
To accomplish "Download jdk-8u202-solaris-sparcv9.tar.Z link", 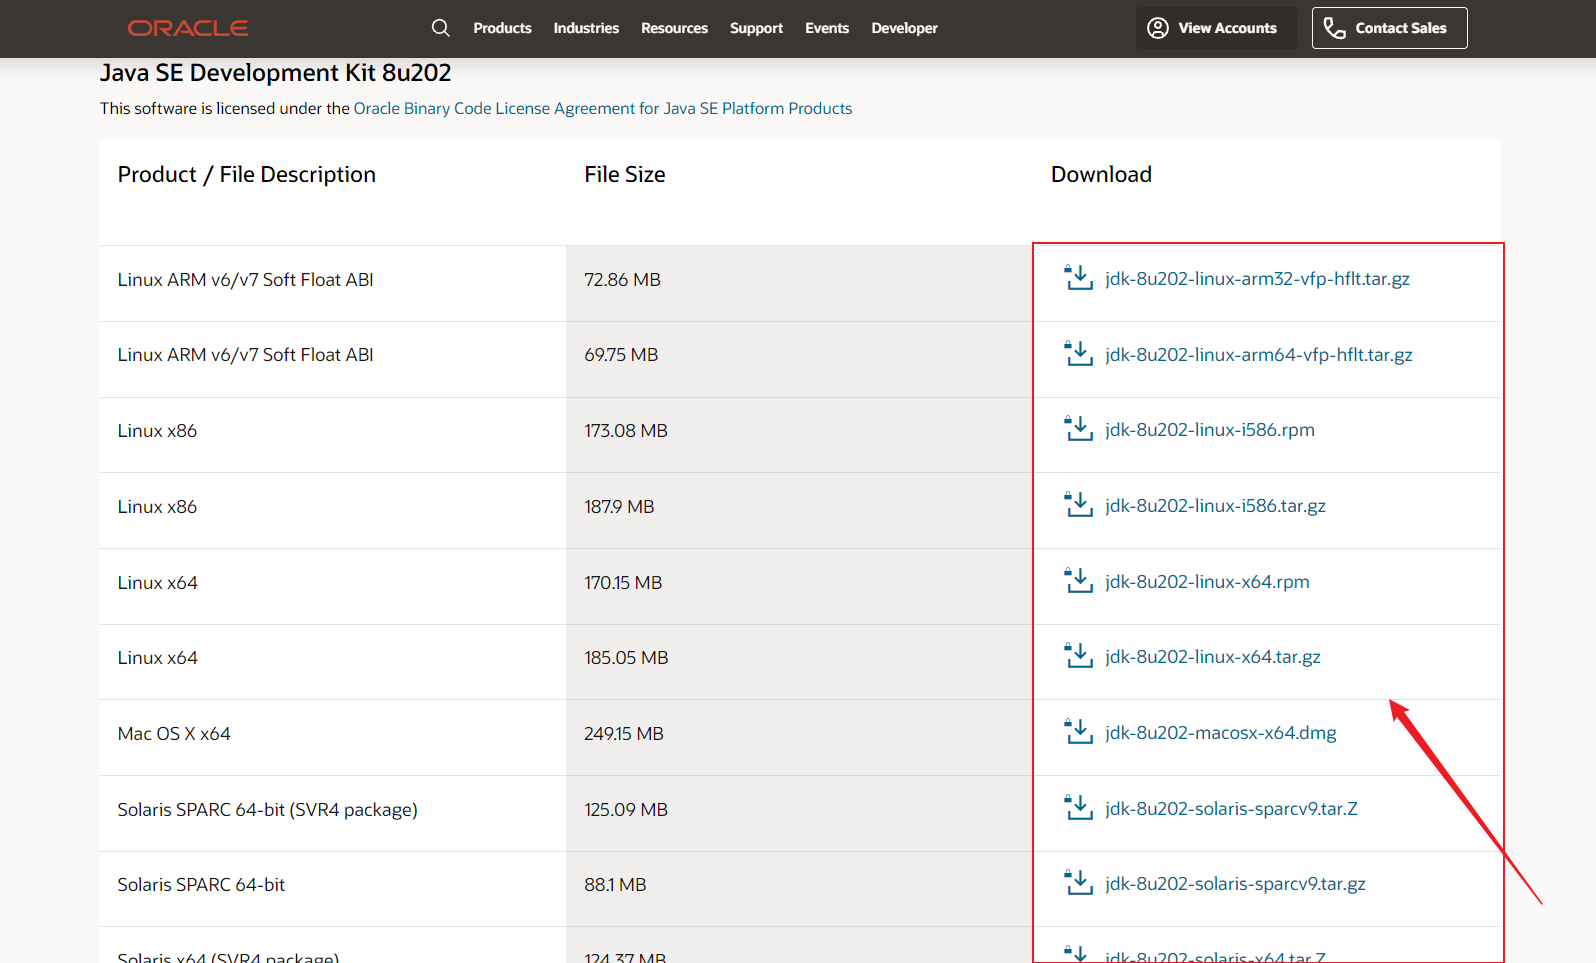I will click(x=1231, y=809).
